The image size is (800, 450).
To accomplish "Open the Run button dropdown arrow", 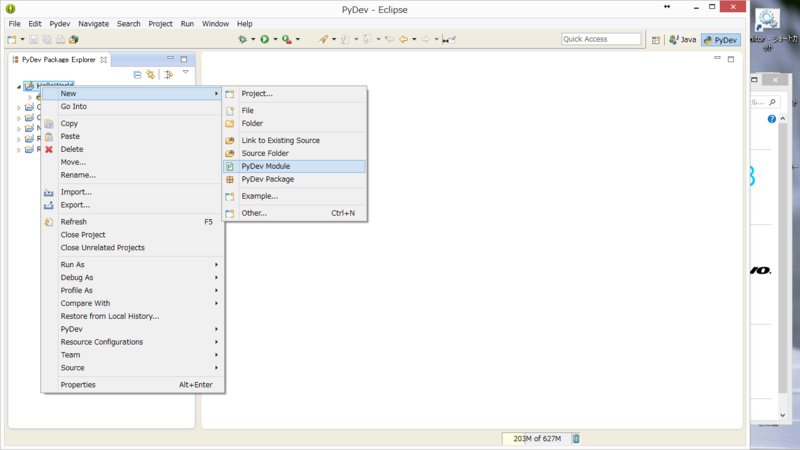I will 276,39.
